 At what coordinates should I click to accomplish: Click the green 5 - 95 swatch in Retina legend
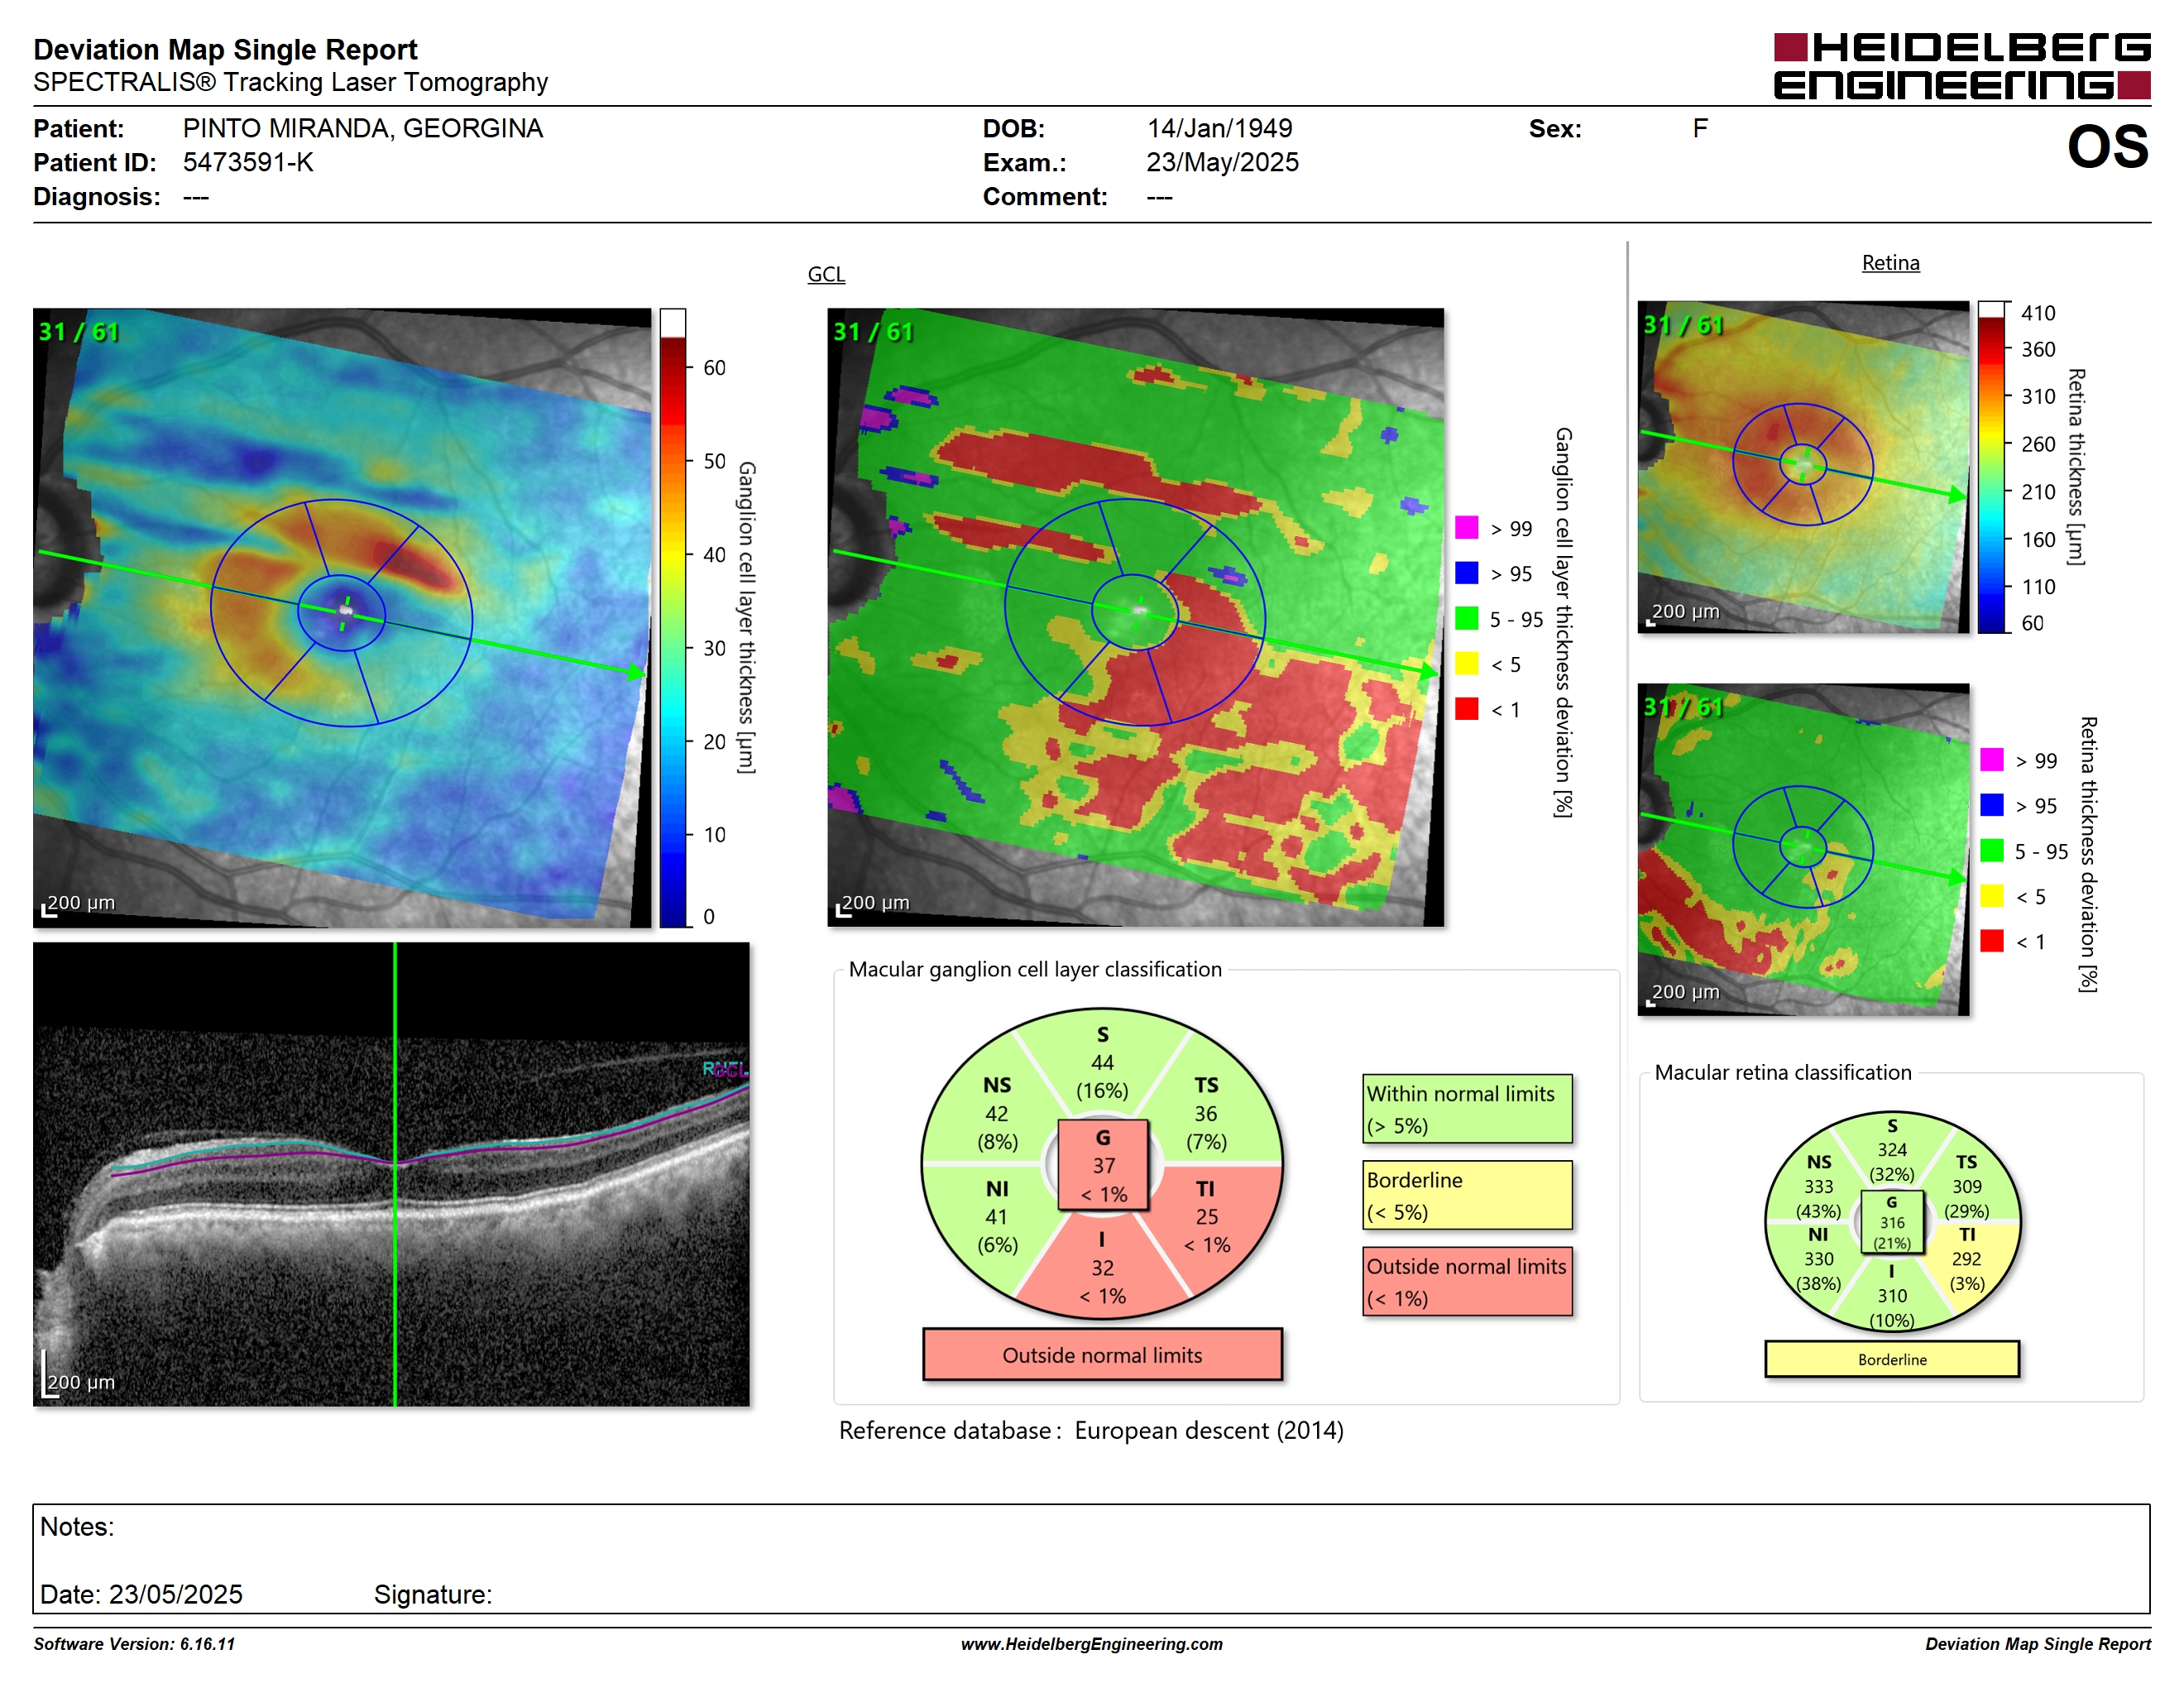coord(1991,851)
